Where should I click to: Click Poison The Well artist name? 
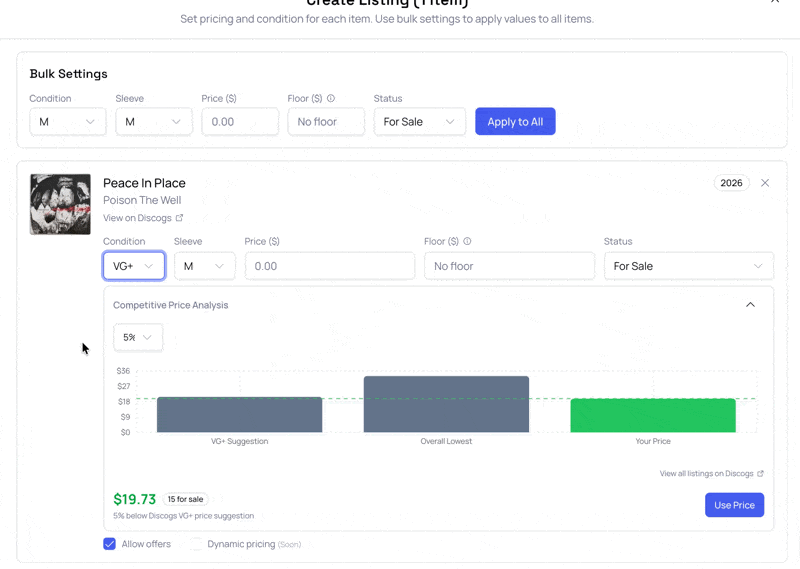pos(142,200)
